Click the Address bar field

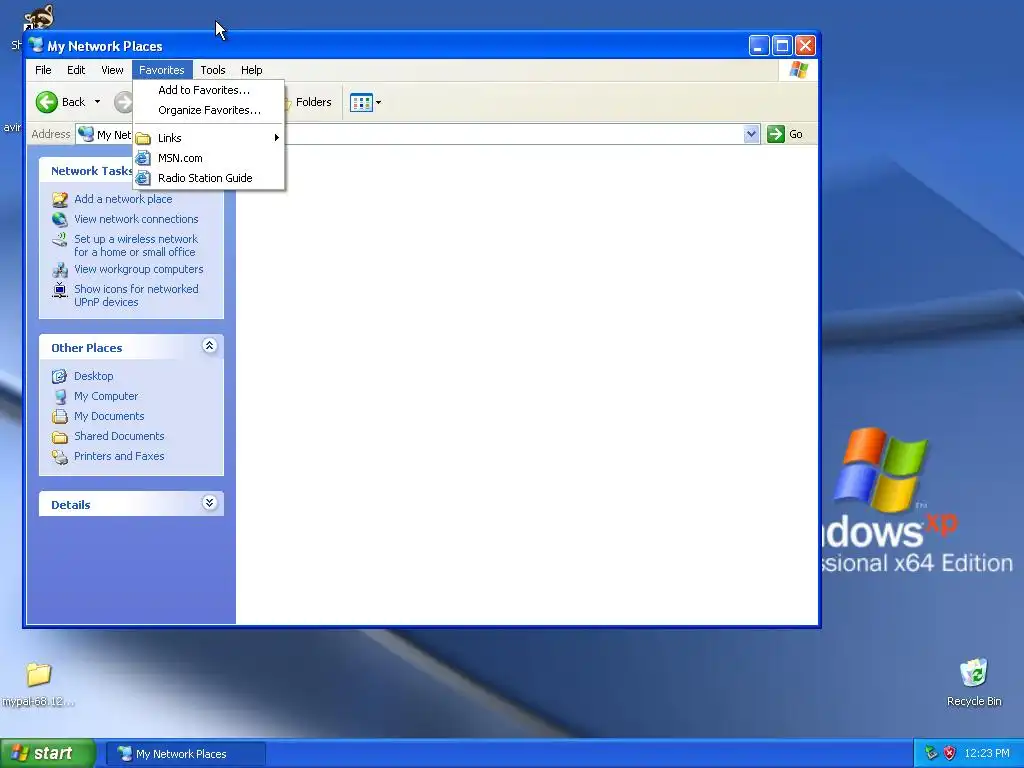418,134
